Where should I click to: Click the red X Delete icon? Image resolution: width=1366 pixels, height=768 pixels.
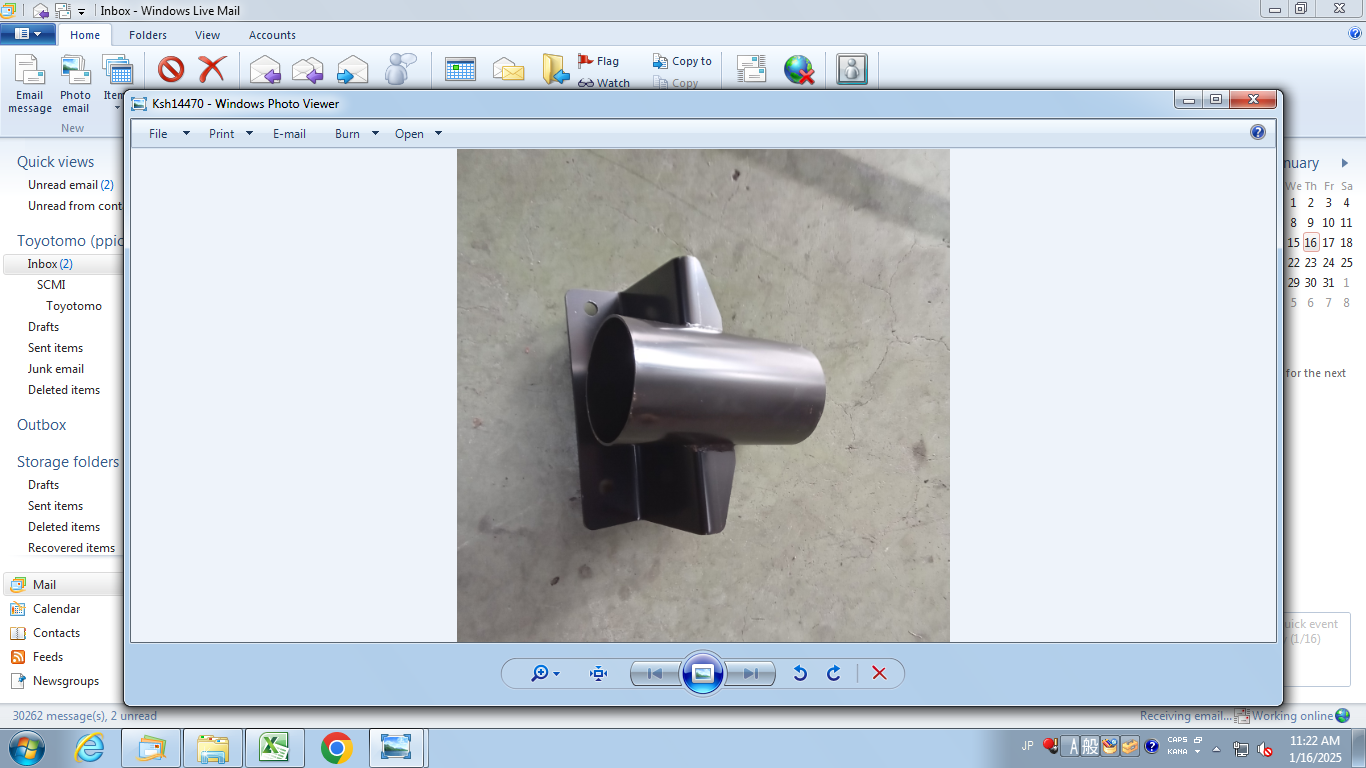(212, 69)
